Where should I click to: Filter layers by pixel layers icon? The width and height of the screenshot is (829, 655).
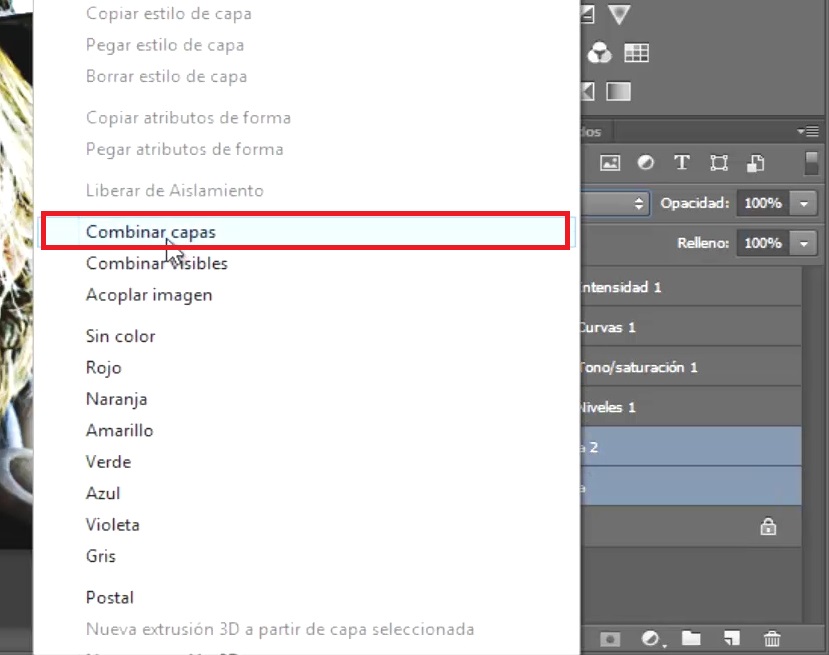pos(610,163)
